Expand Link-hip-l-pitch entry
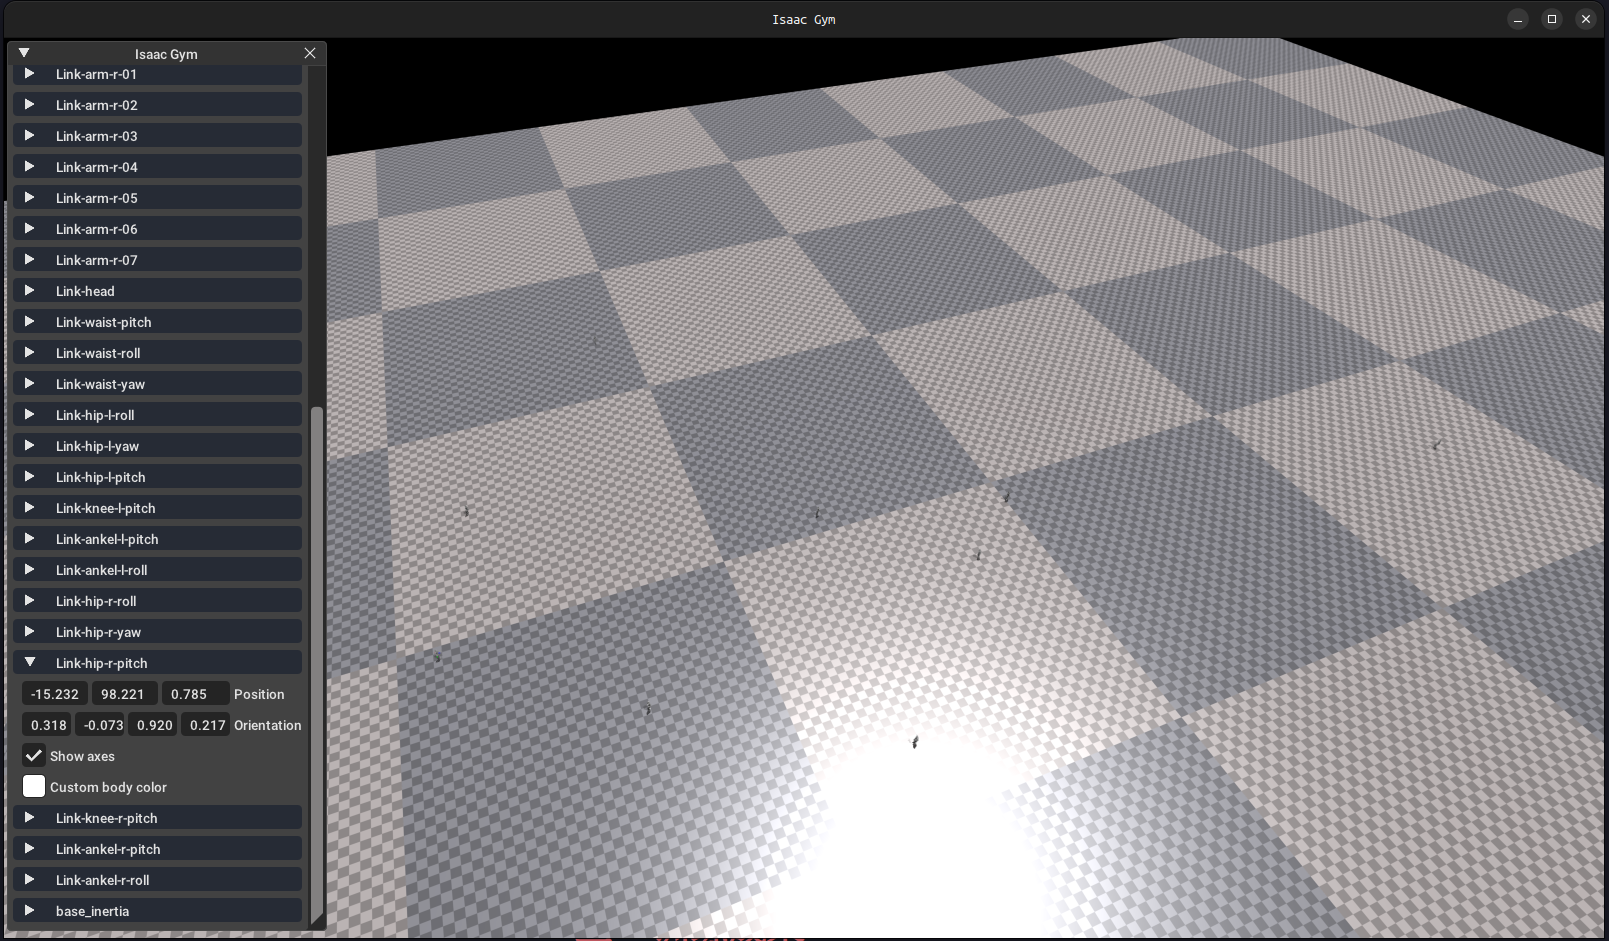Screen dimensions: 1609x941 [x=157, y=477]
